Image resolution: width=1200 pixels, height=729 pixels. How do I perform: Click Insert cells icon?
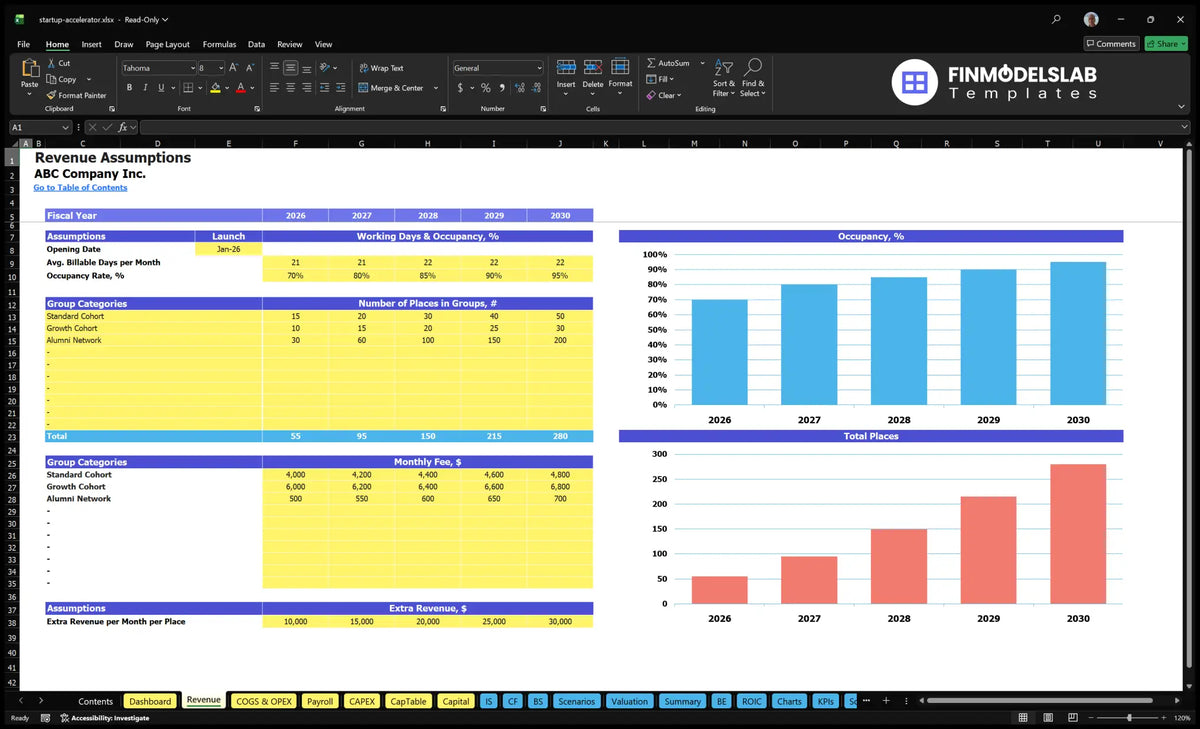pos(566,67)
